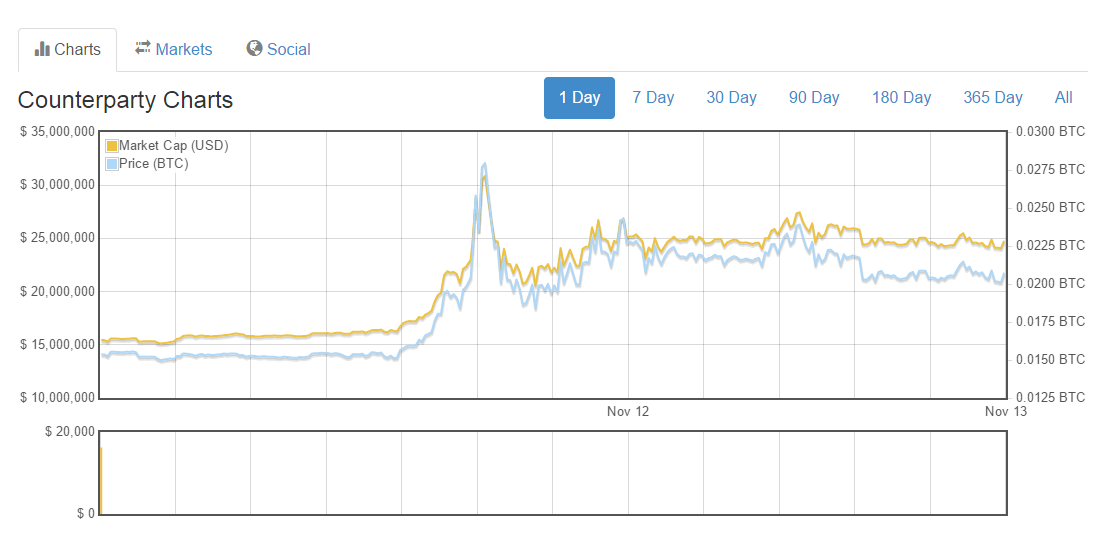
Task: Click the Nov 12 axis label
Action: (627, 411)
